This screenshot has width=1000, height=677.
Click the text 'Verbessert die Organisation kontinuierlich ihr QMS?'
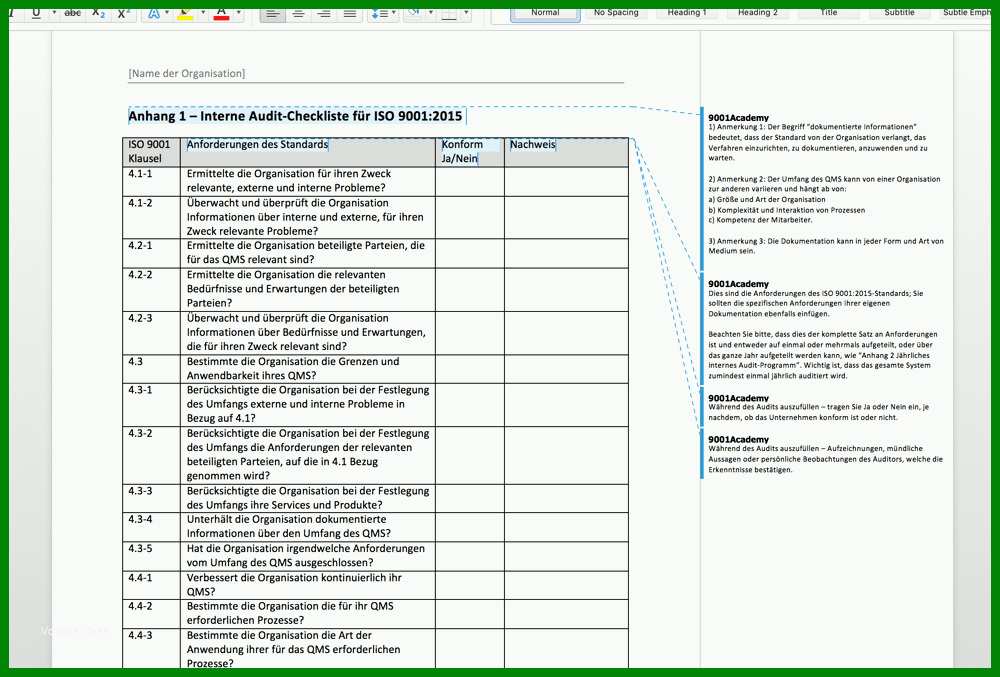point(294,585)
